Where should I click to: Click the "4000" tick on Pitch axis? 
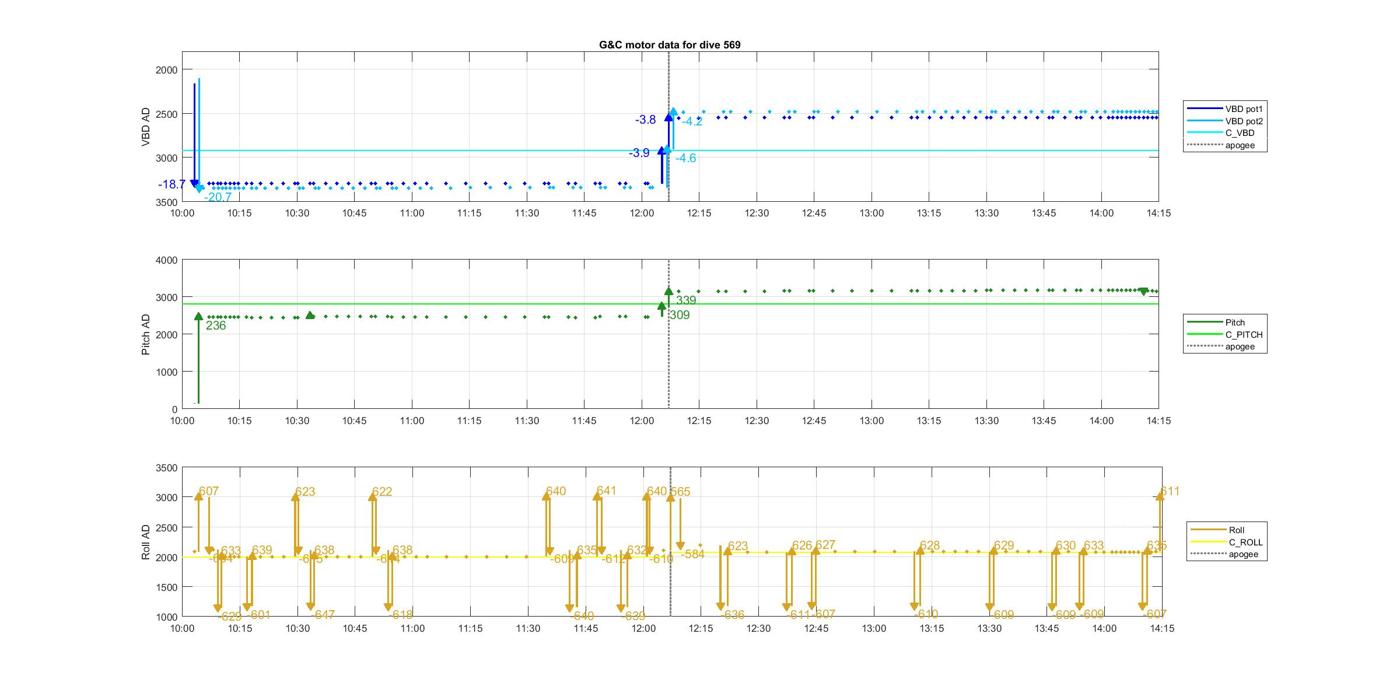(165, 261)
